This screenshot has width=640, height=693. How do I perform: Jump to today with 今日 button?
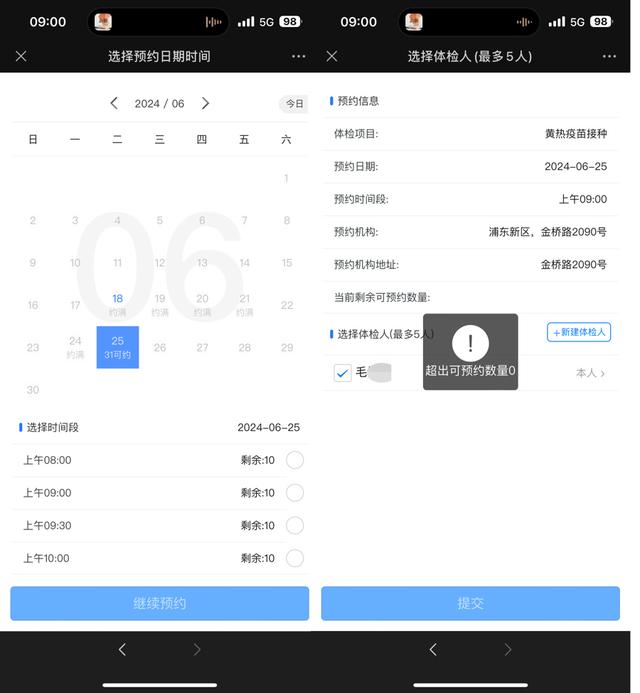coord(294,104)
